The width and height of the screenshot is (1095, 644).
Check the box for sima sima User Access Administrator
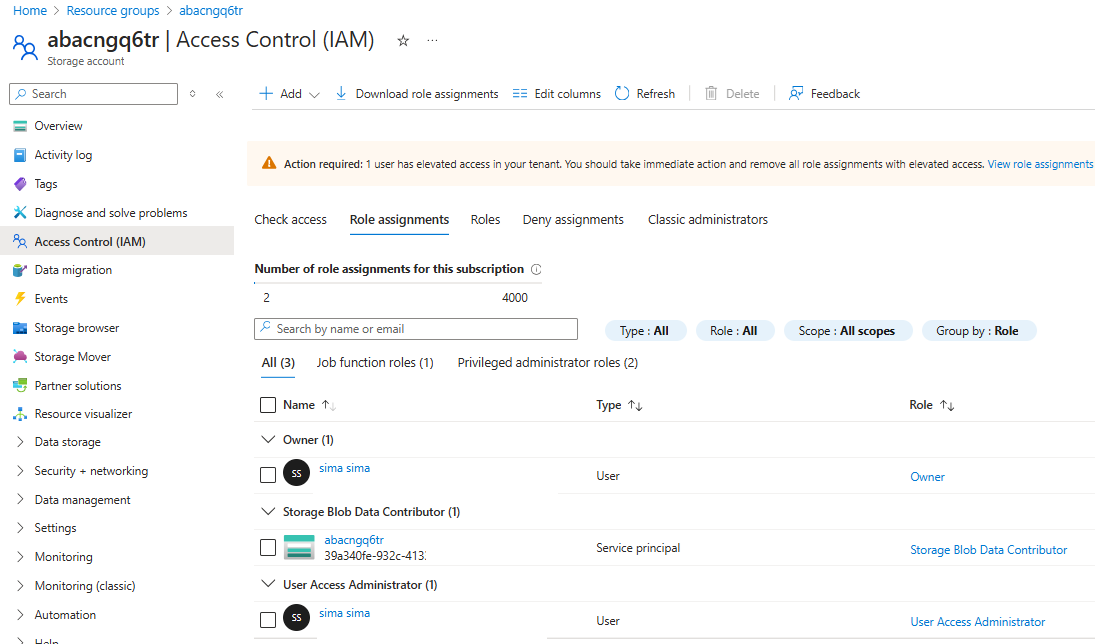[267, 620]
